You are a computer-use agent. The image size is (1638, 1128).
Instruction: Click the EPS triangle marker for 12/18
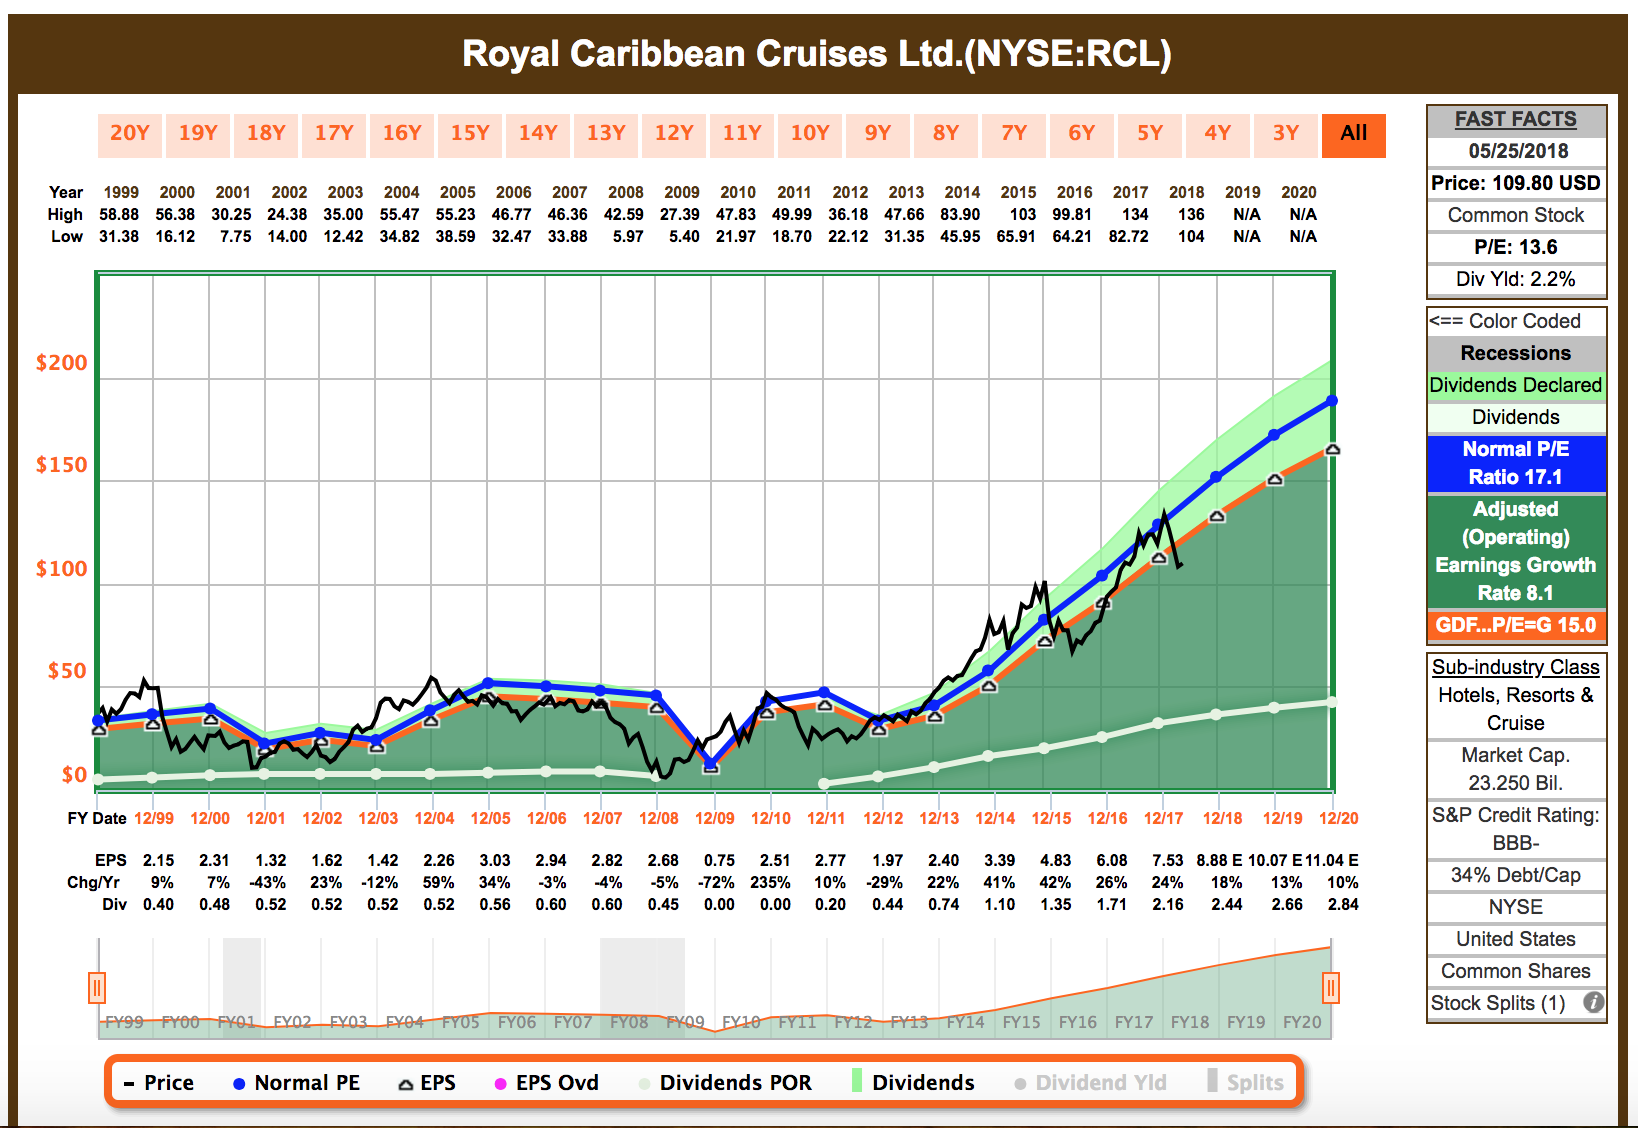(1217, 517)
